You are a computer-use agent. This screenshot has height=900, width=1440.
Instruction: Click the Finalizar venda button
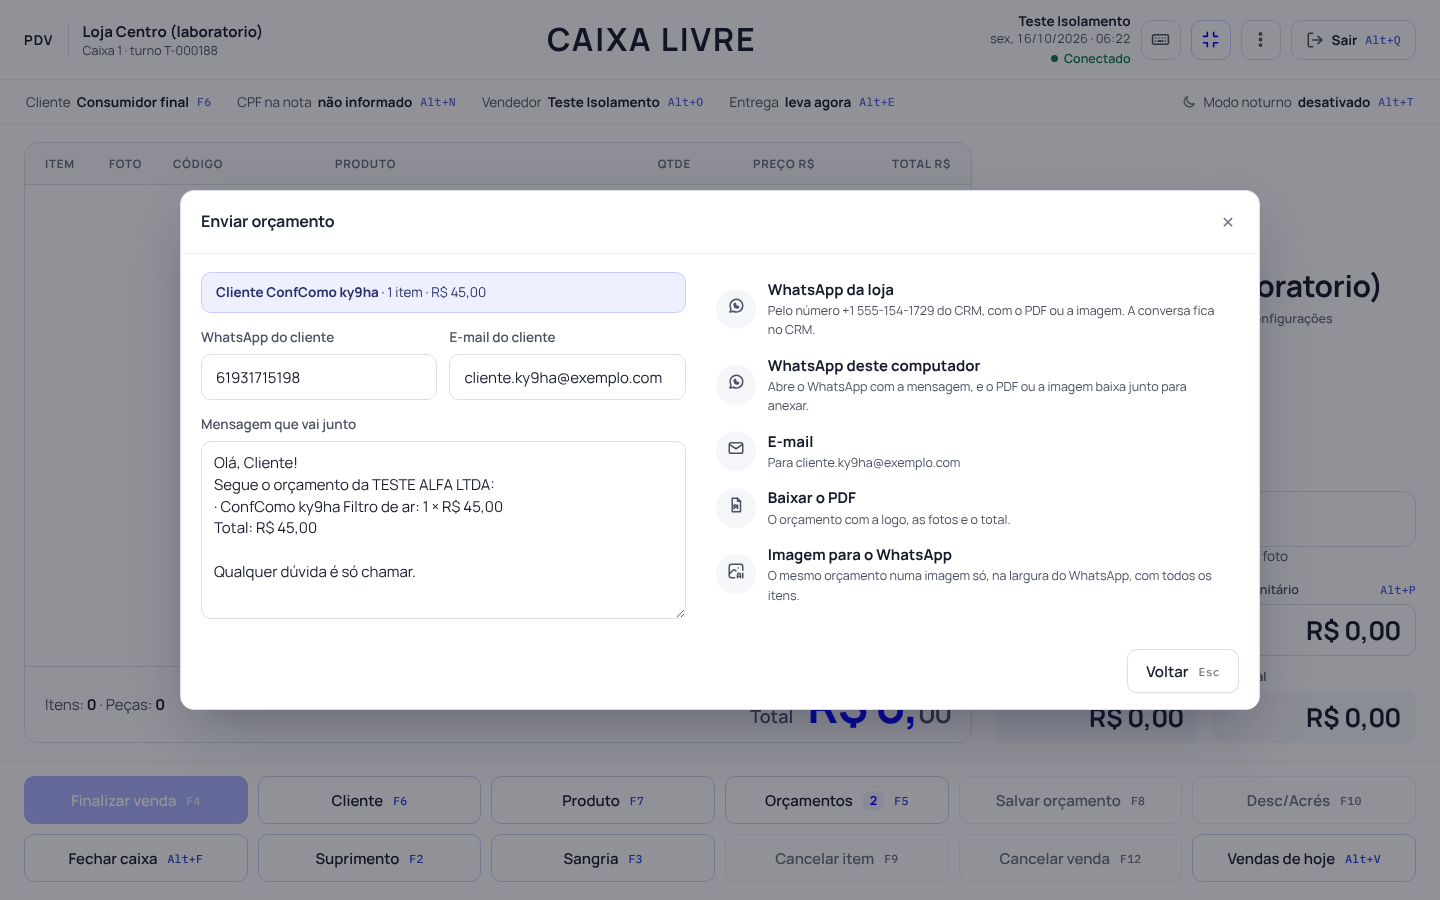136,800
